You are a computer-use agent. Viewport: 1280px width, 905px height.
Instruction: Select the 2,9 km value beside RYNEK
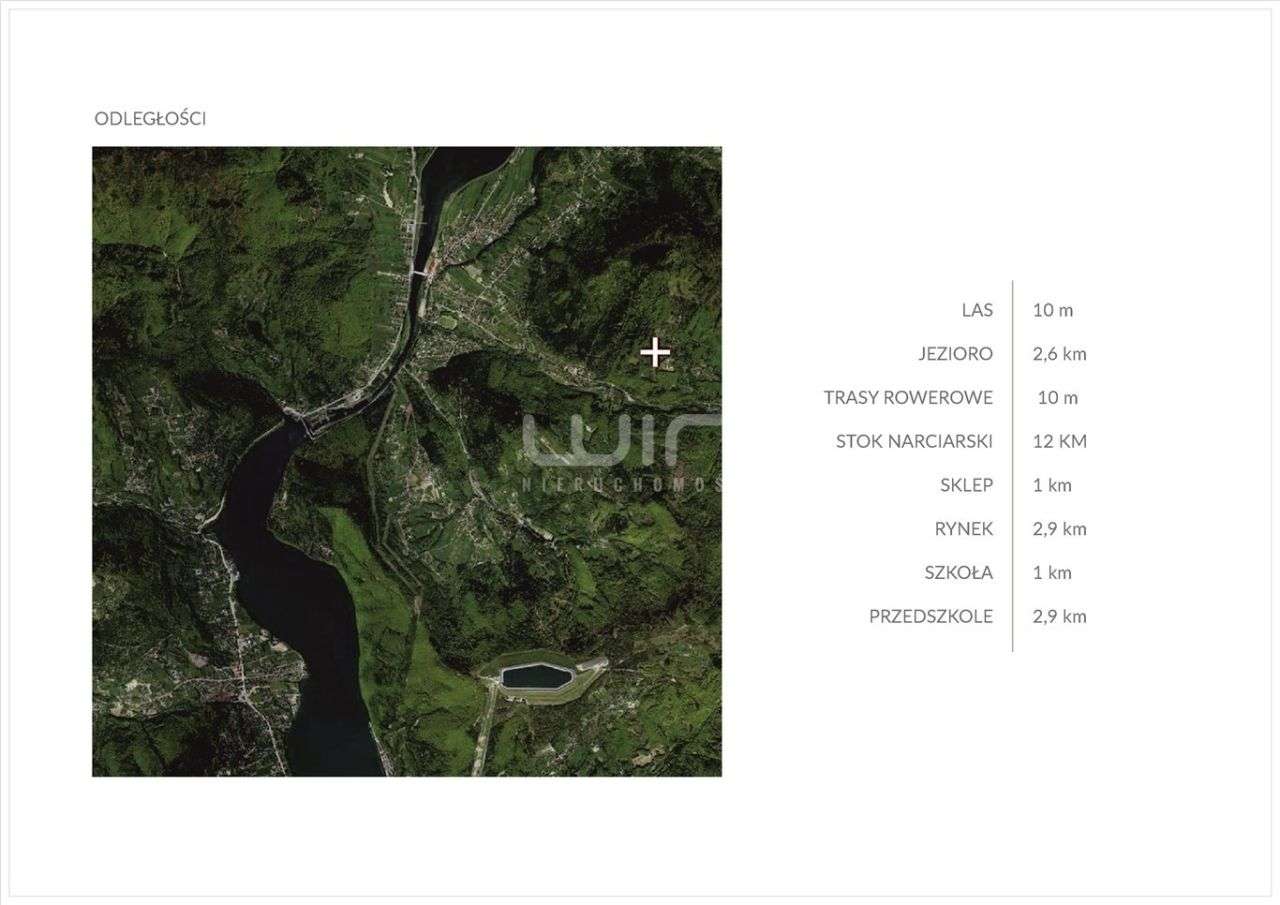(1060, 529)
